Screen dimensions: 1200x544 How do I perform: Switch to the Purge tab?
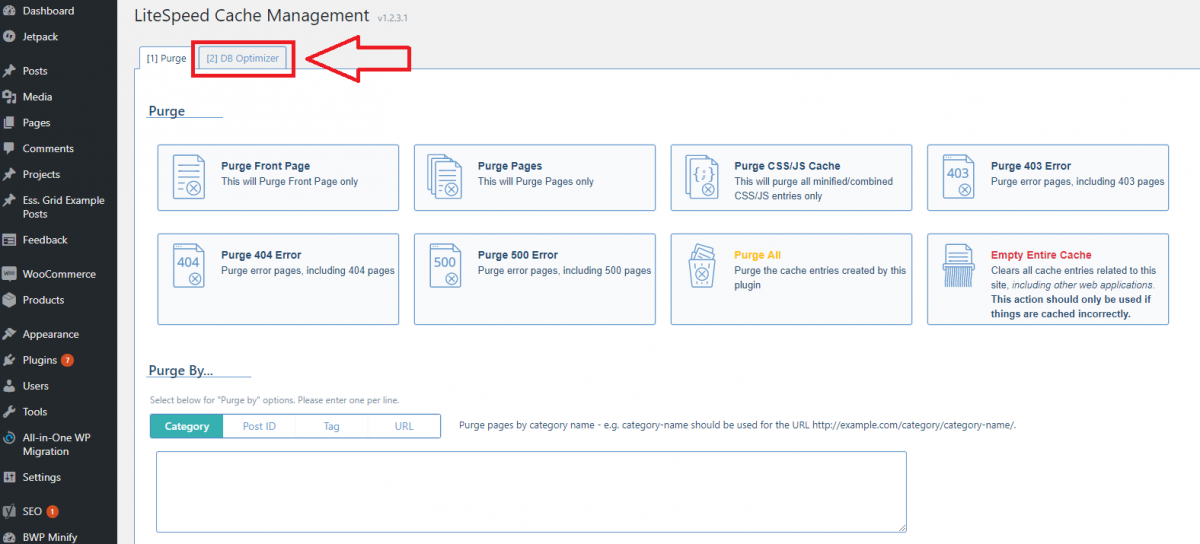point(166,58)
